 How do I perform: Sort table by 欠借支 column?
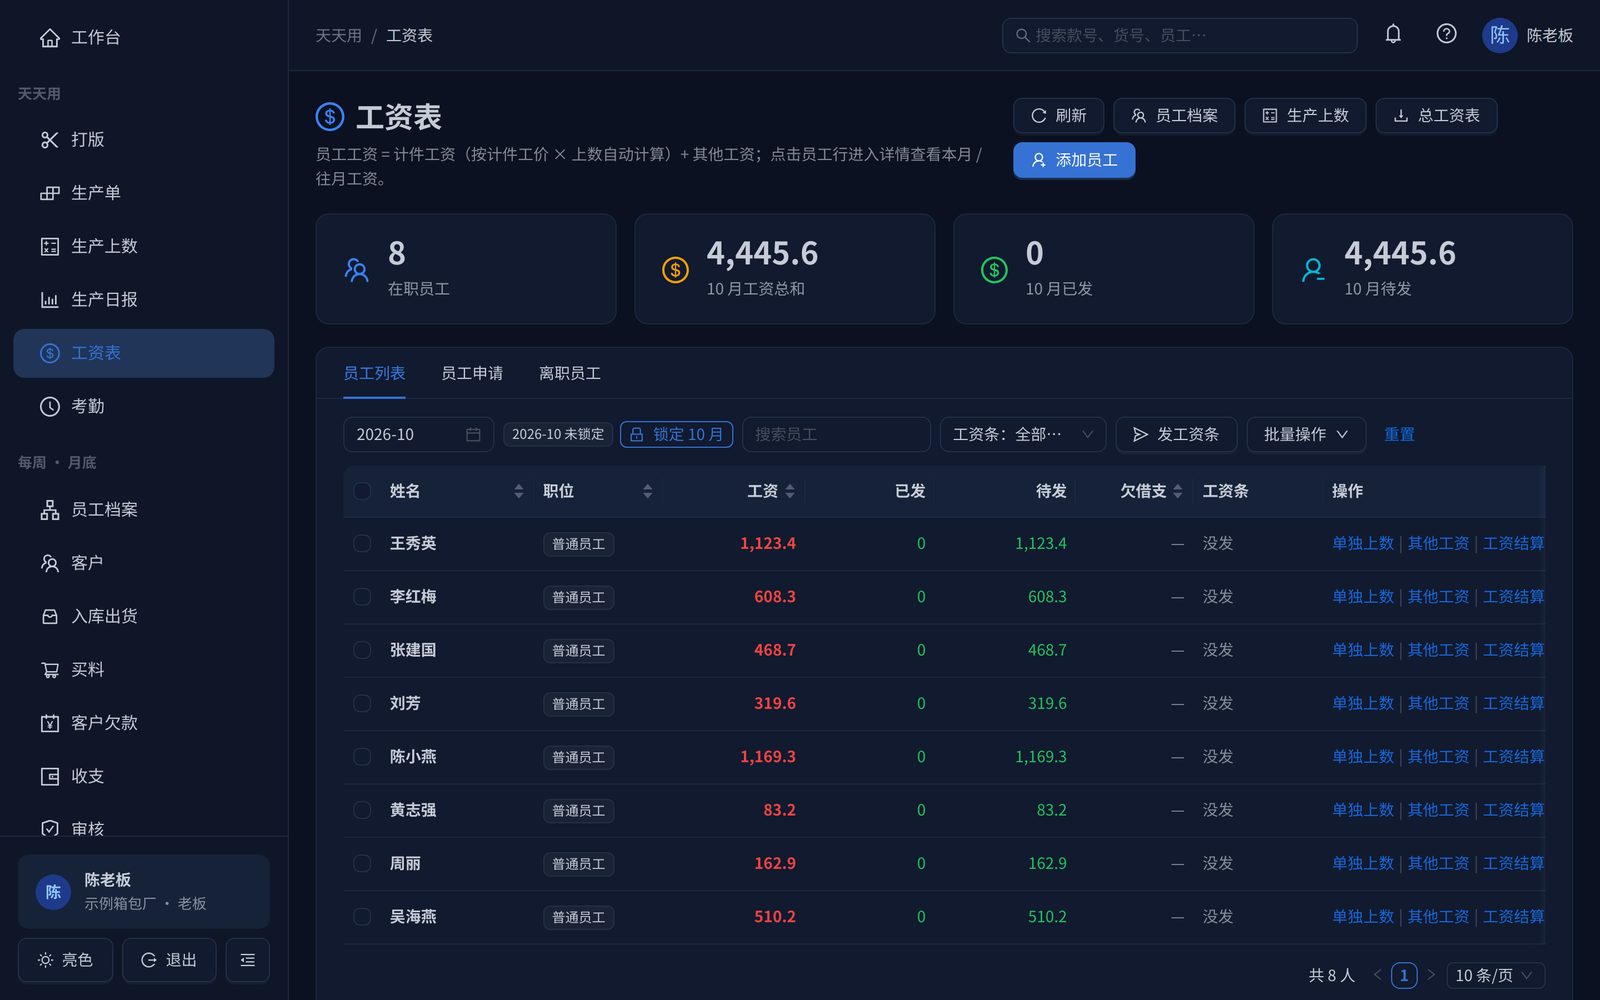[x=1178, y=491]
